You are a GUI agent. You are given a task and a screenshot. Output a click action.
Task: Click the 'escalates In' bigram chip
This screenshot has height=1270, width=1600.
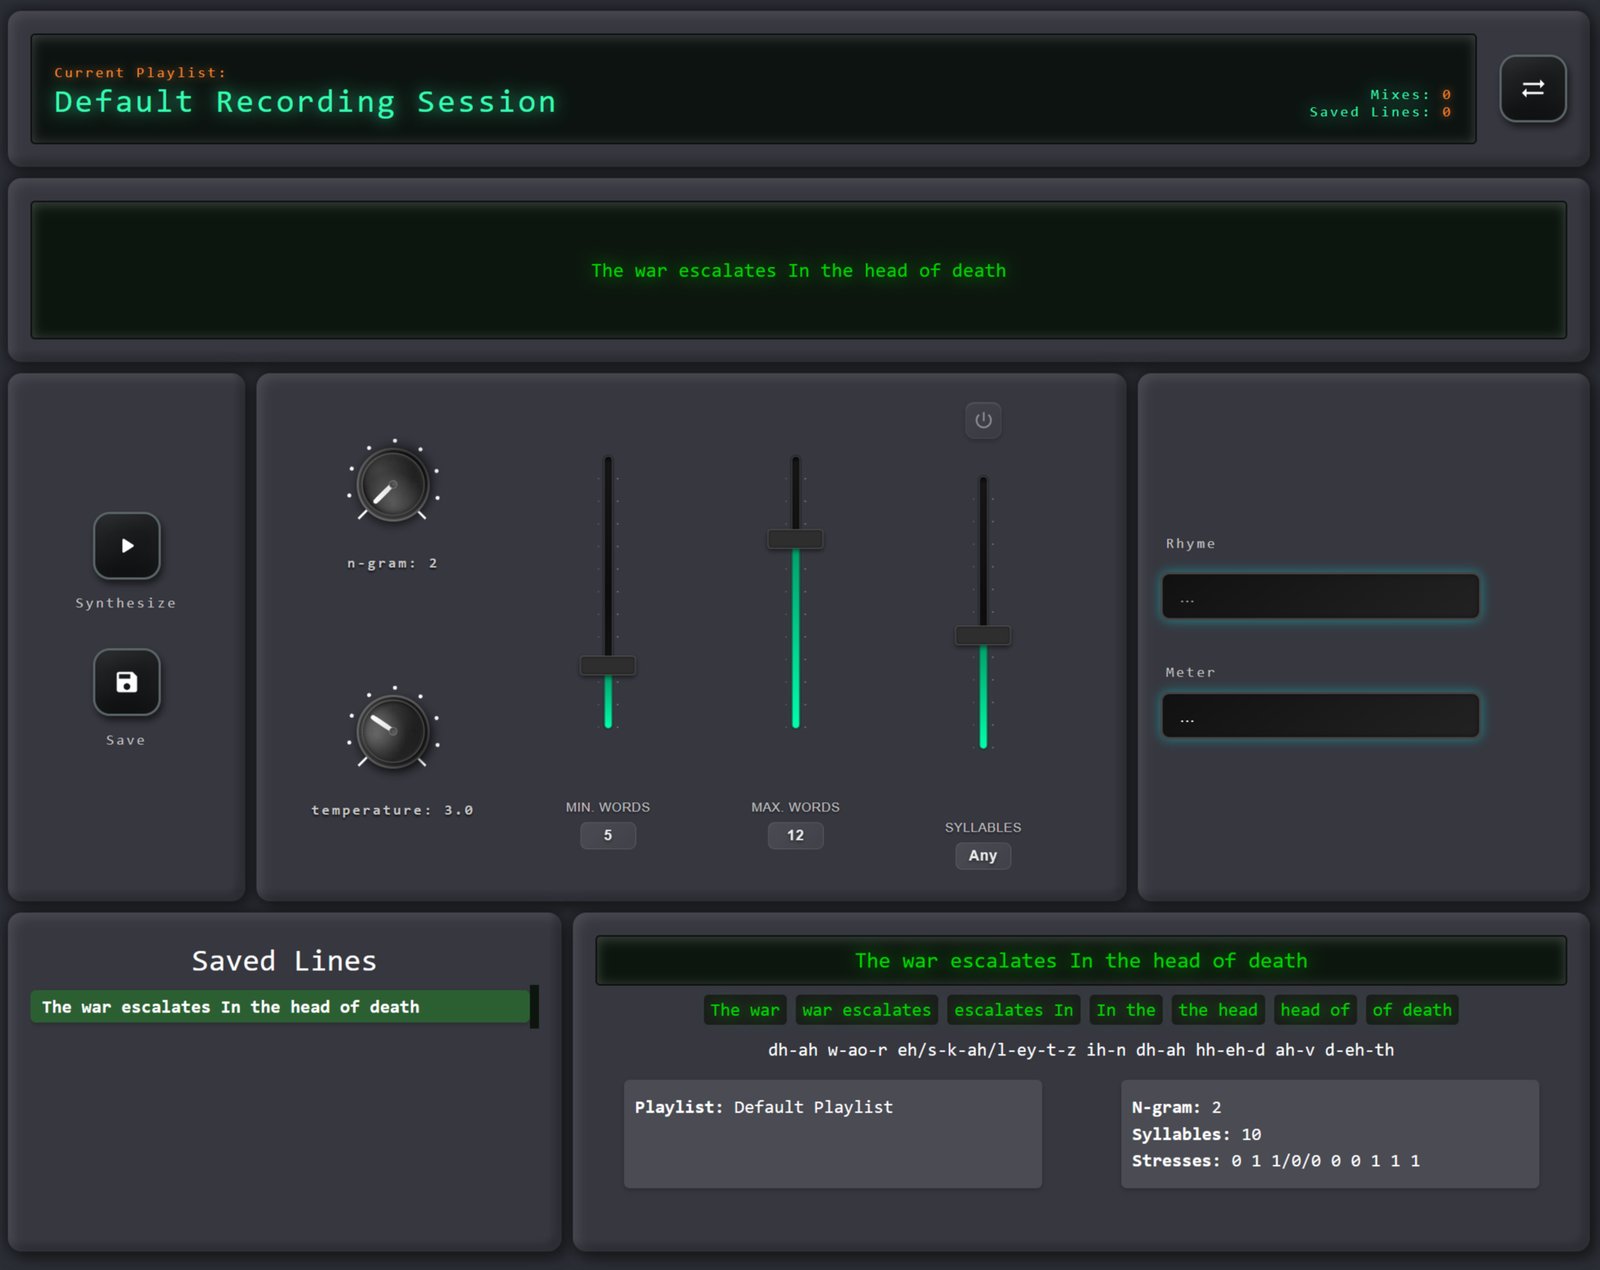click(x=1014, y=1010)
